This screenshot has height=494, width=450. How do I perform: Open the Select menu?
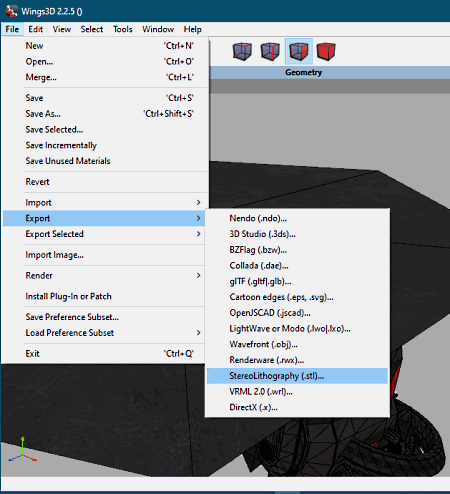tap(92, 29)
